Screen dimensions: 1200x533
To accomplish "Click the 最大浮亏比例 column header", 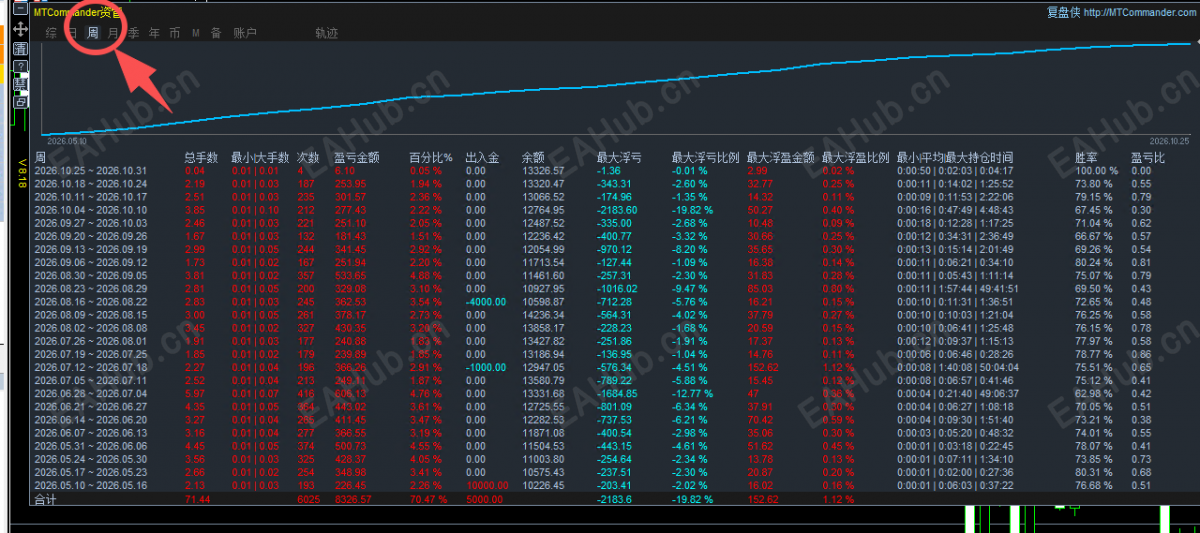I will [x=706, y=158].
